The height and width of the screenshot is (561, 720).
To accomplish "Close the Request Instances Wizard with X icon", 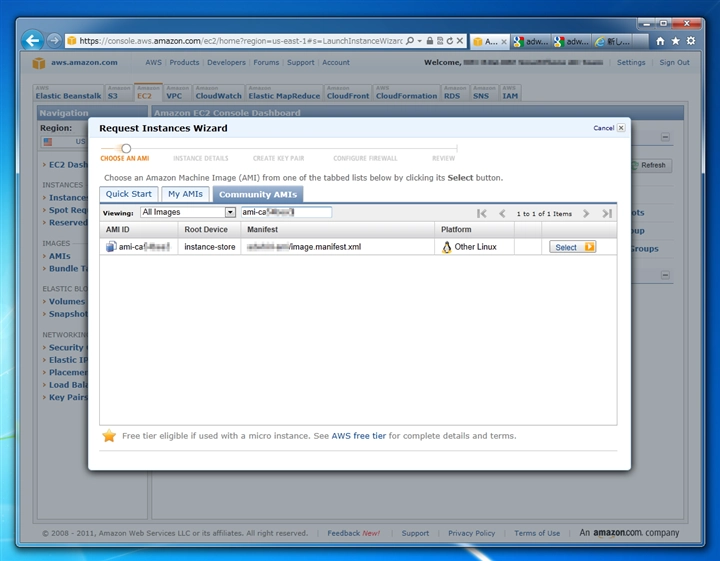I will tap(621, 128).
